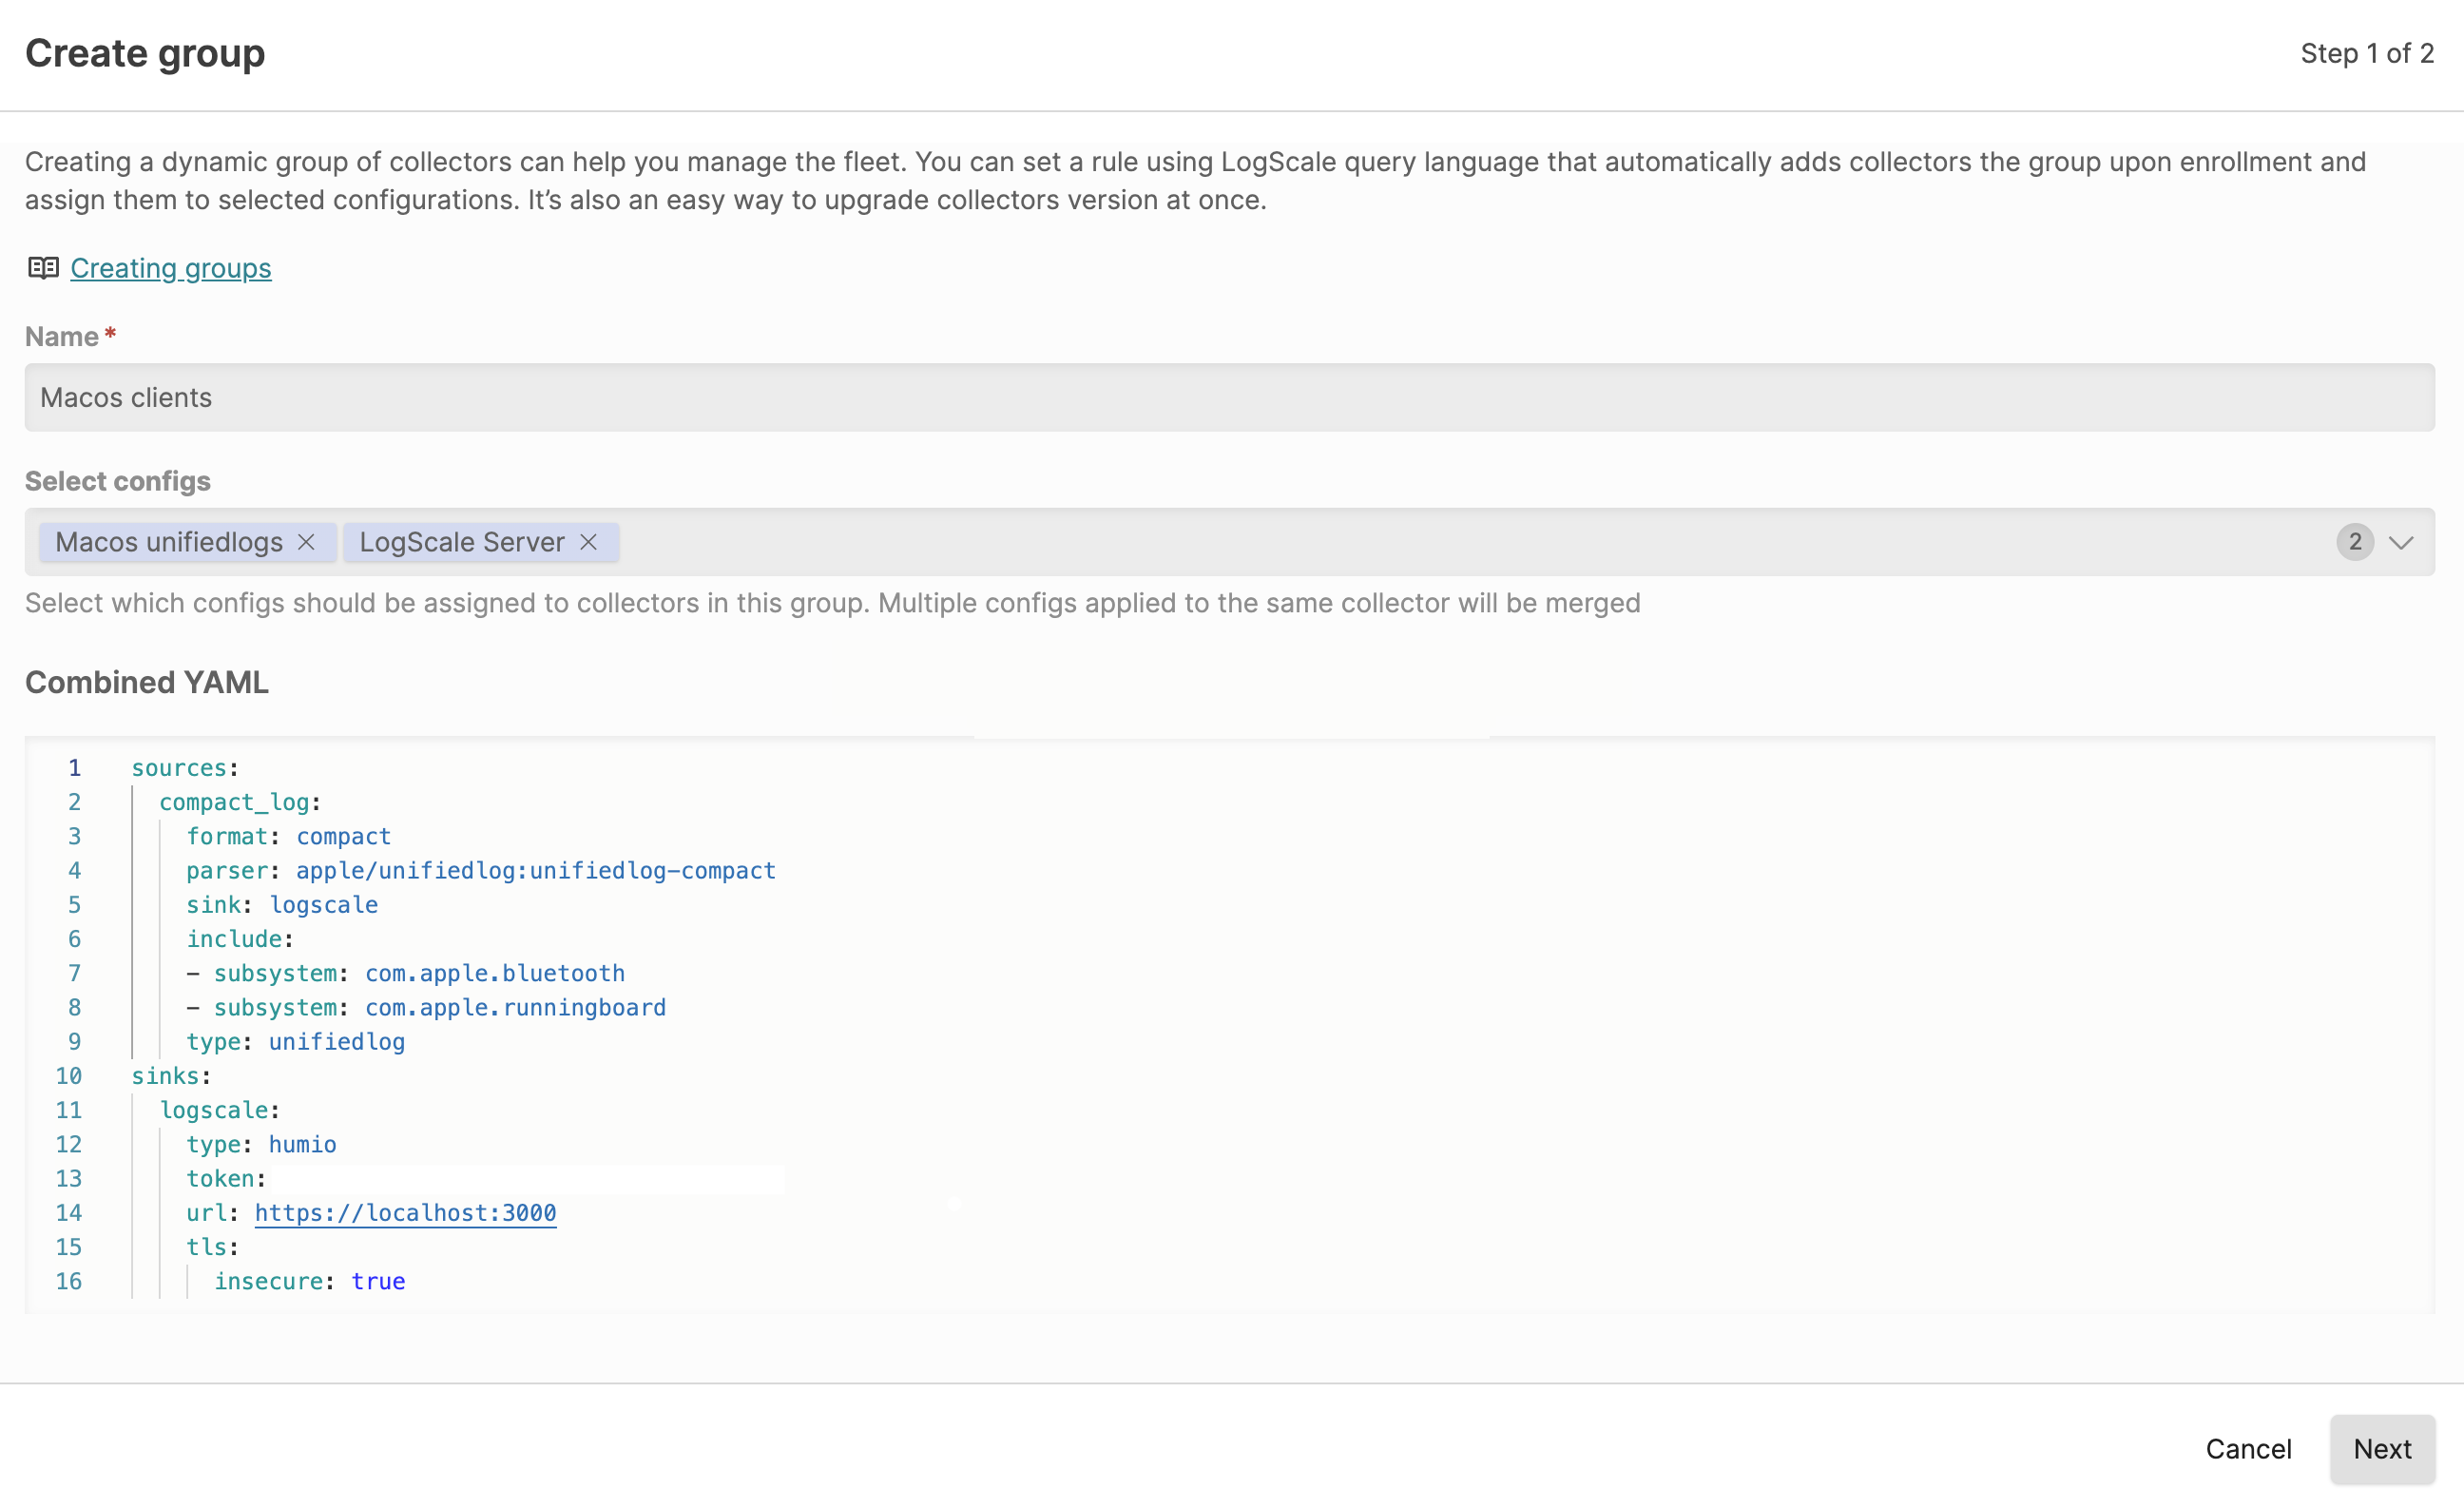Screen dimensions: 2464x1508
Task: Click the LogScale Server chip label
Action: [462, 542]
